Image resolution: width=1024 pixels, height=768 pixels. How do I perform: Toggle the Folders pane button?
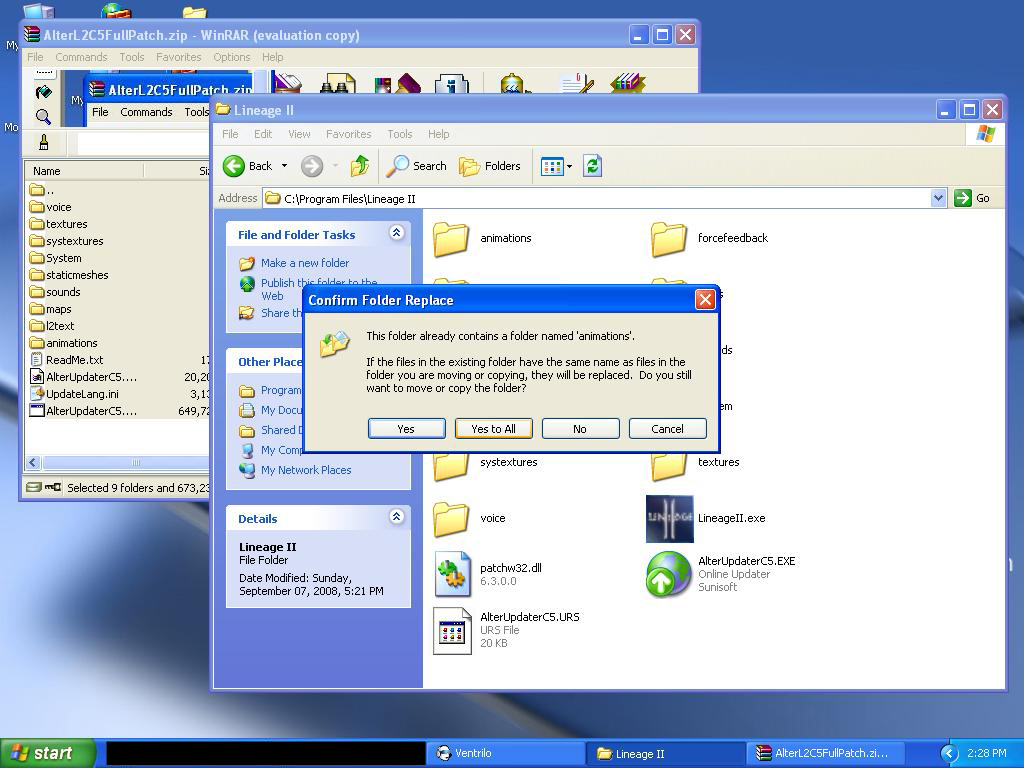tap(490, 166)
